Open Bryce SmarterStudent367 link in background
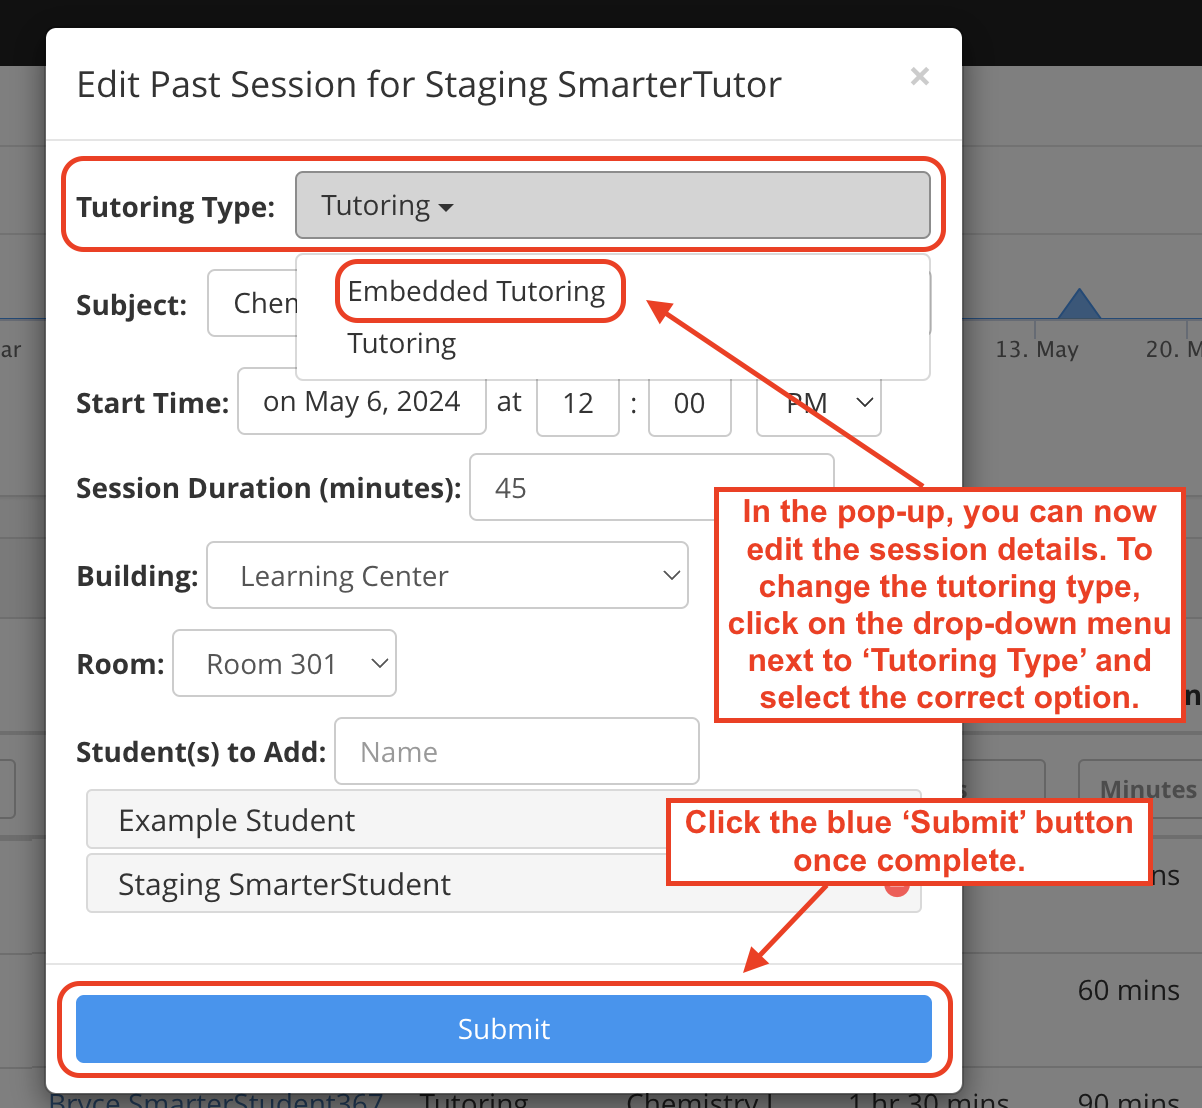The width and height of the screenshot is (1202, 1108). tap(216, 1100)
